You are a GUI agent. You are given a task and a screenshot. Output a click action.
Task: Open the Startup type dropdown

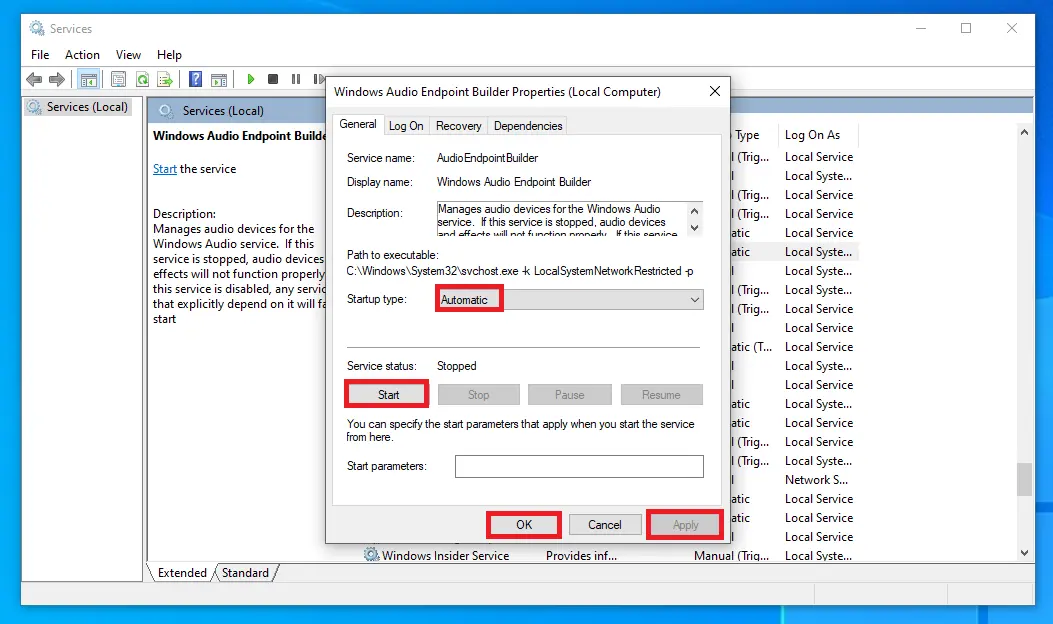[x=569, y=300]
